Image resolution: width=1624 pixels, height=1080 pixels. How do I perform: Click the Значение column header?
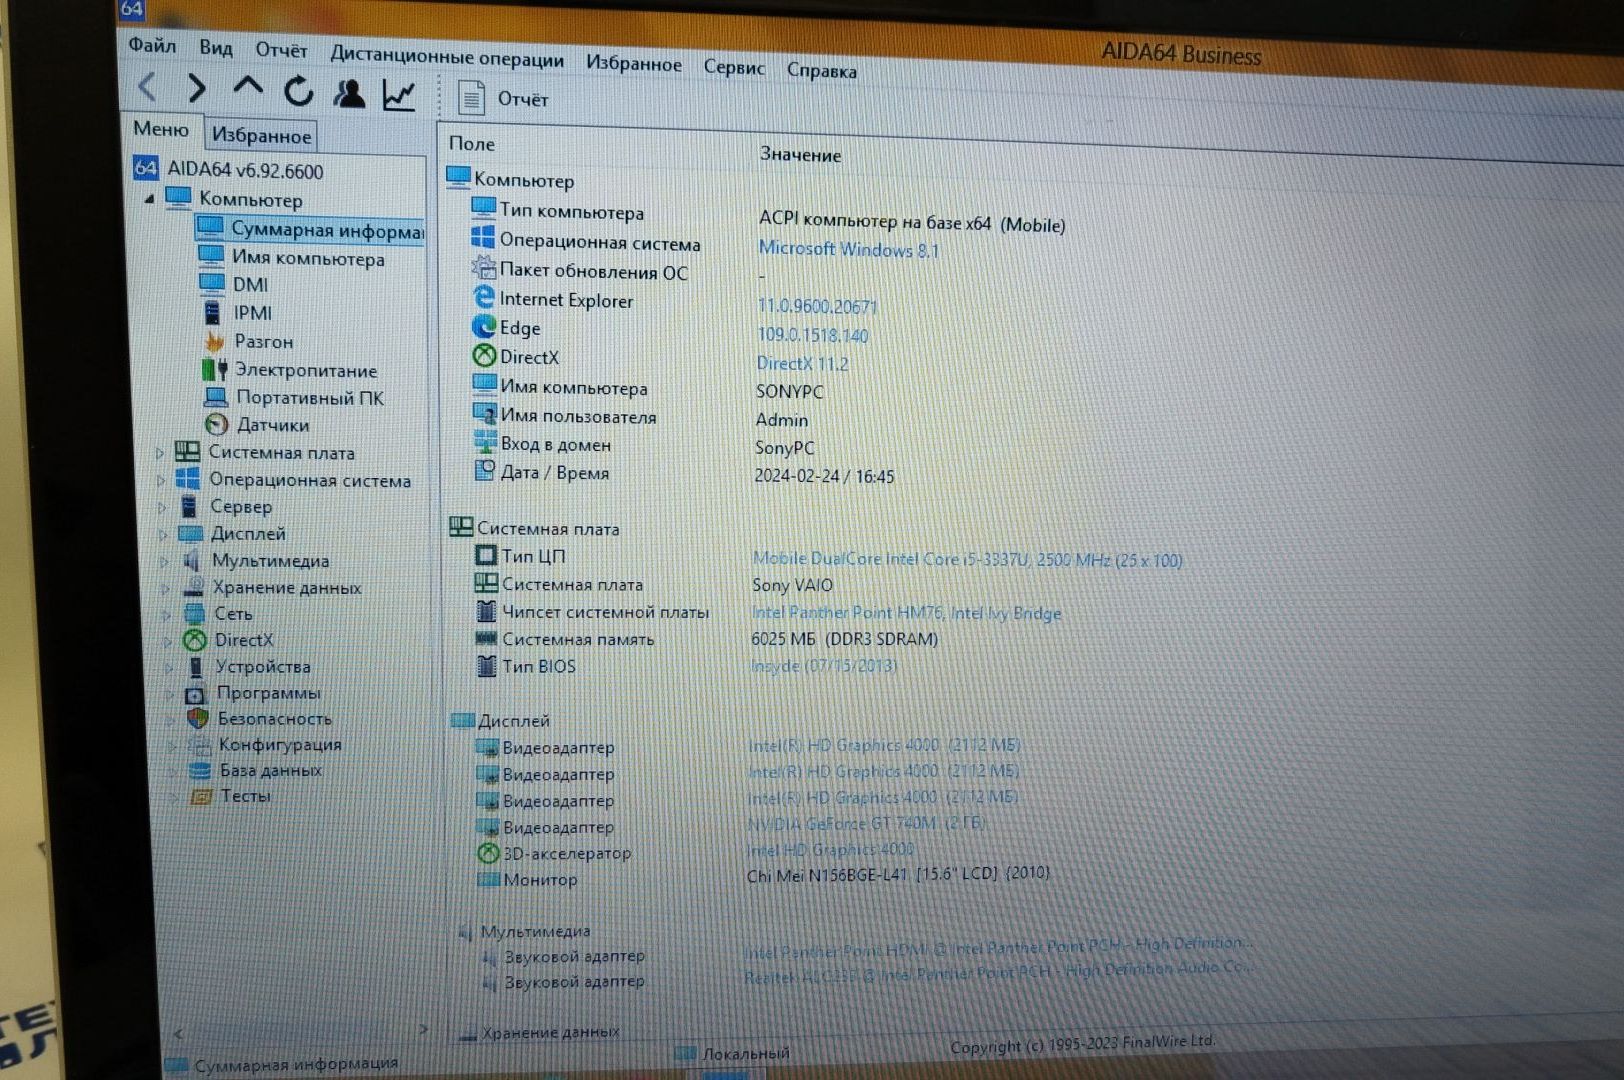[800, 155]
